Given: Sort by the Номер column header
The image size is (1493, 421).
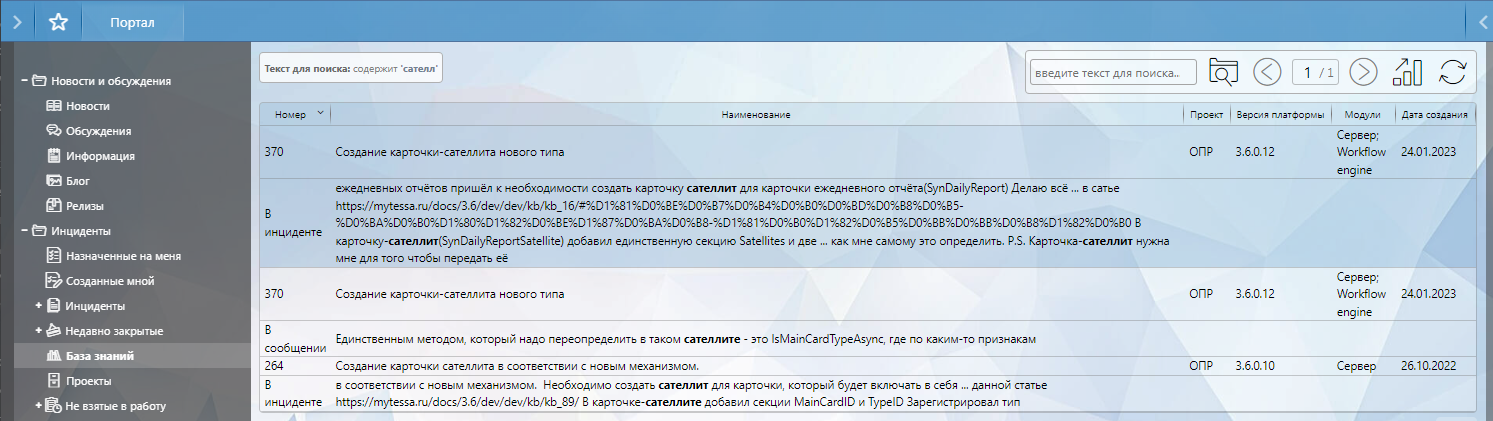Looking at the screenshot, I should [x=290, y=115].
